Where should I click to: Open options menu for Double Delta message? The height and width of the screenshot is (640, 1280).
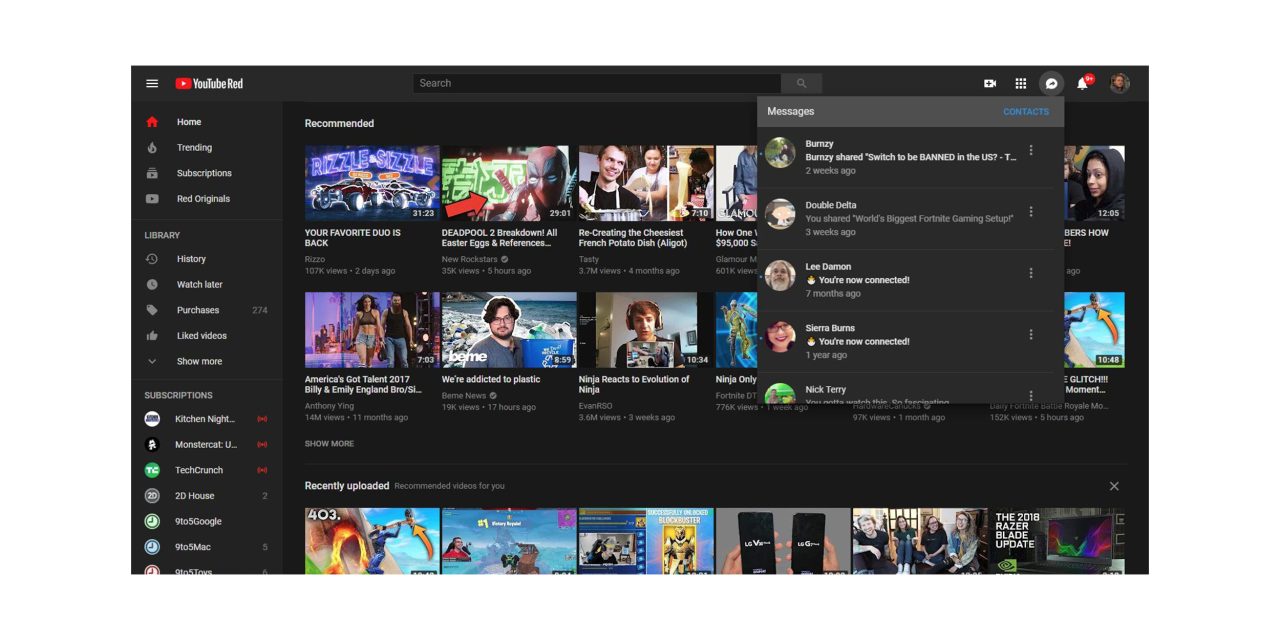[x=1031, y=212]
